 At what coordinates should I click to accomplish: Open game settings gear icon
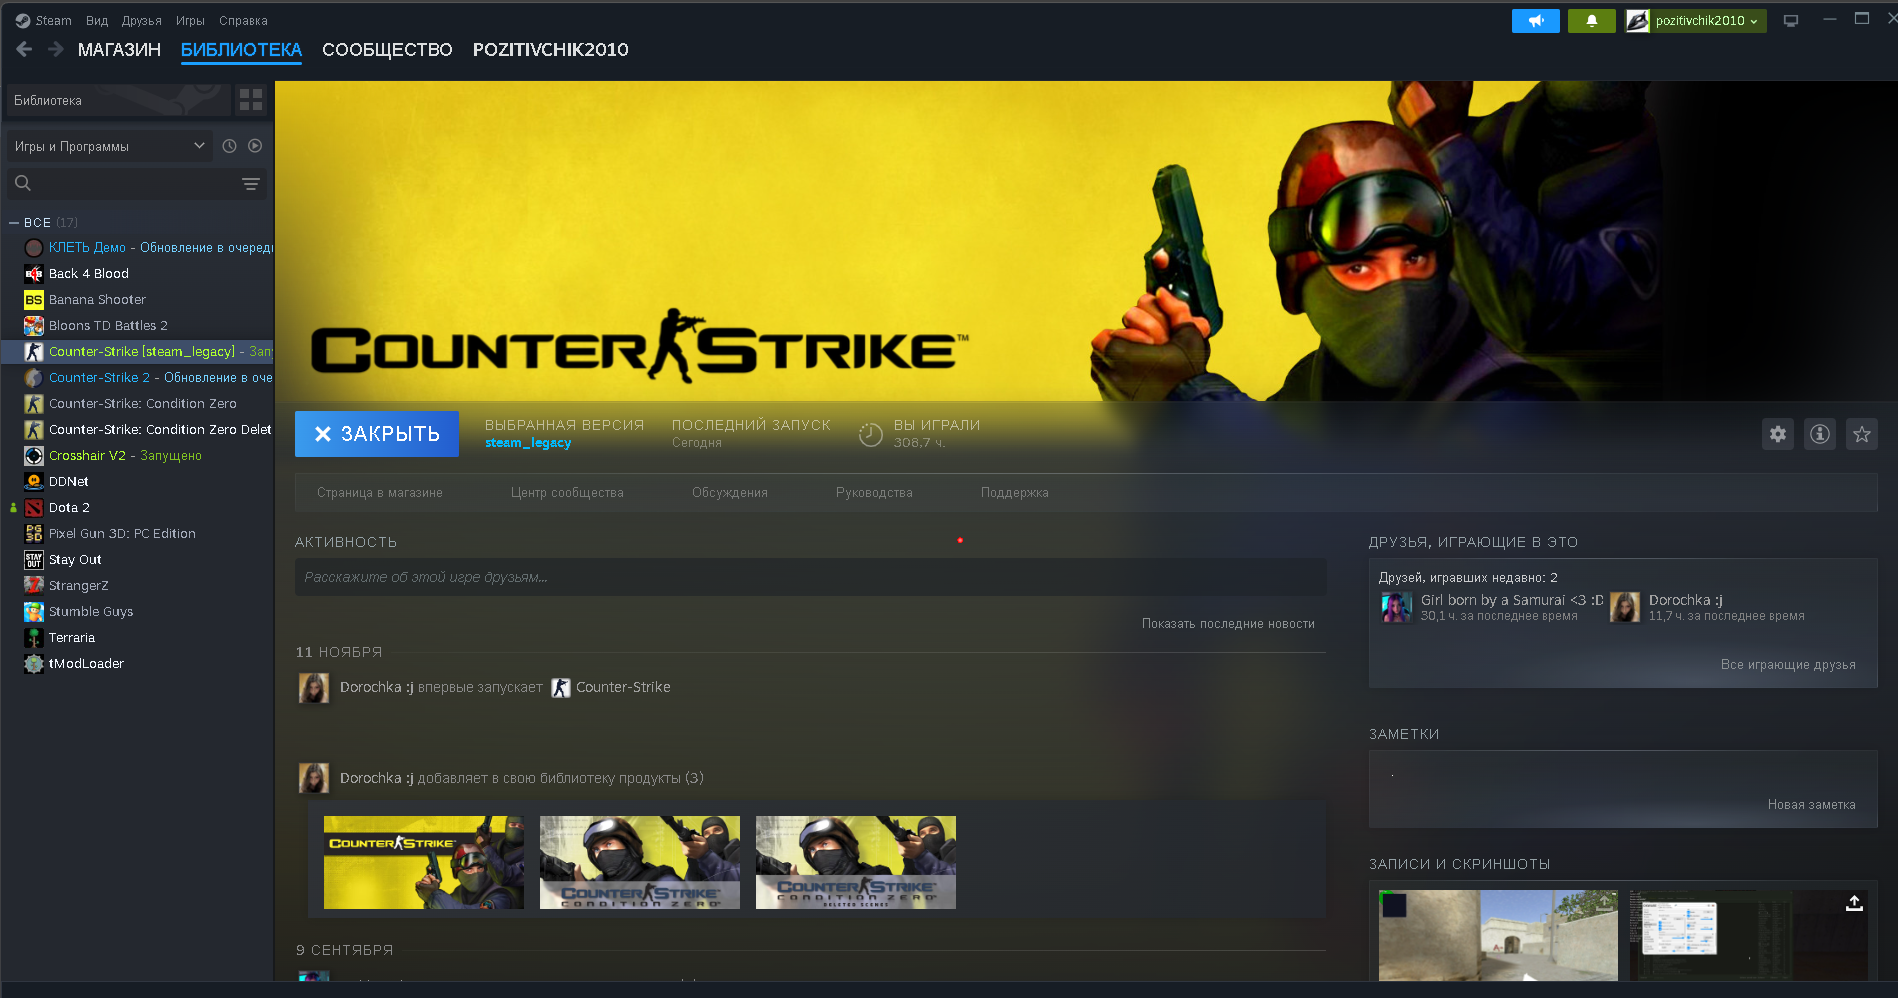click(1777, 434)
